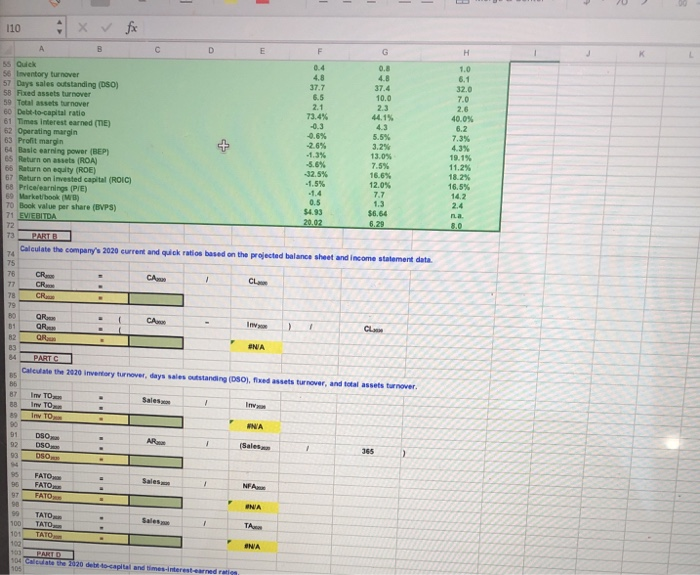Viewport: 700px width, 575px height.
Task: Select row 74 header
Action: (11, 254)
